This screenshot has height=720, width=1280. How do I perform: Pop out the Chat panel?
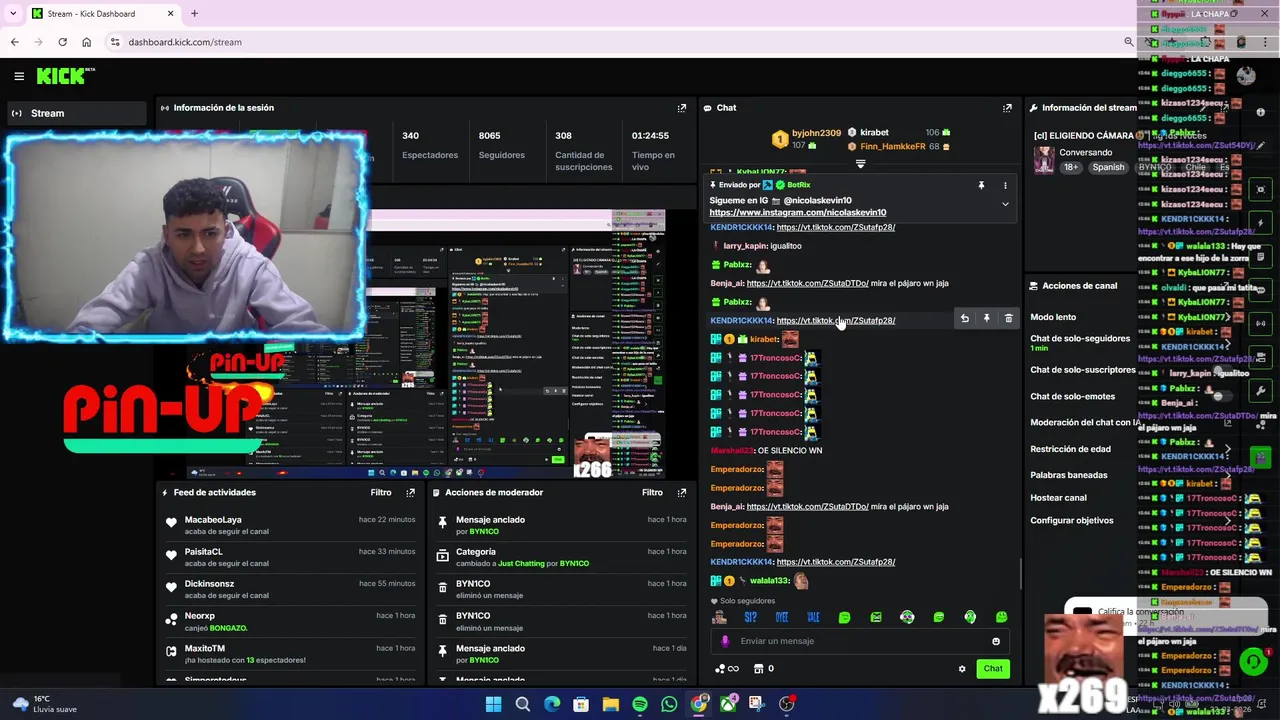tap(1007, 108)
